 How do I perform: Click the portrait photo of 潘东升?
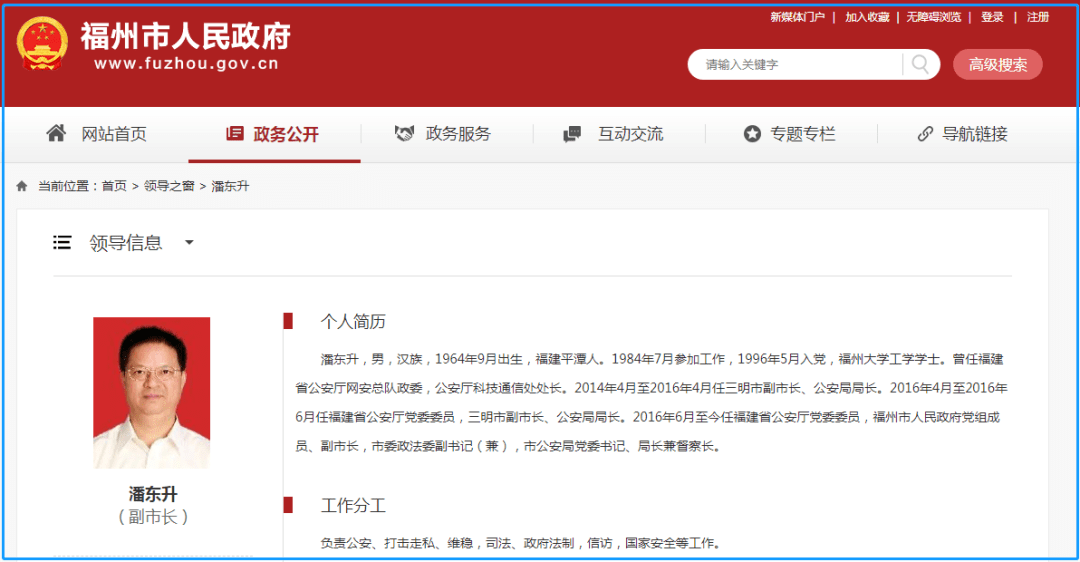(152, 393)
